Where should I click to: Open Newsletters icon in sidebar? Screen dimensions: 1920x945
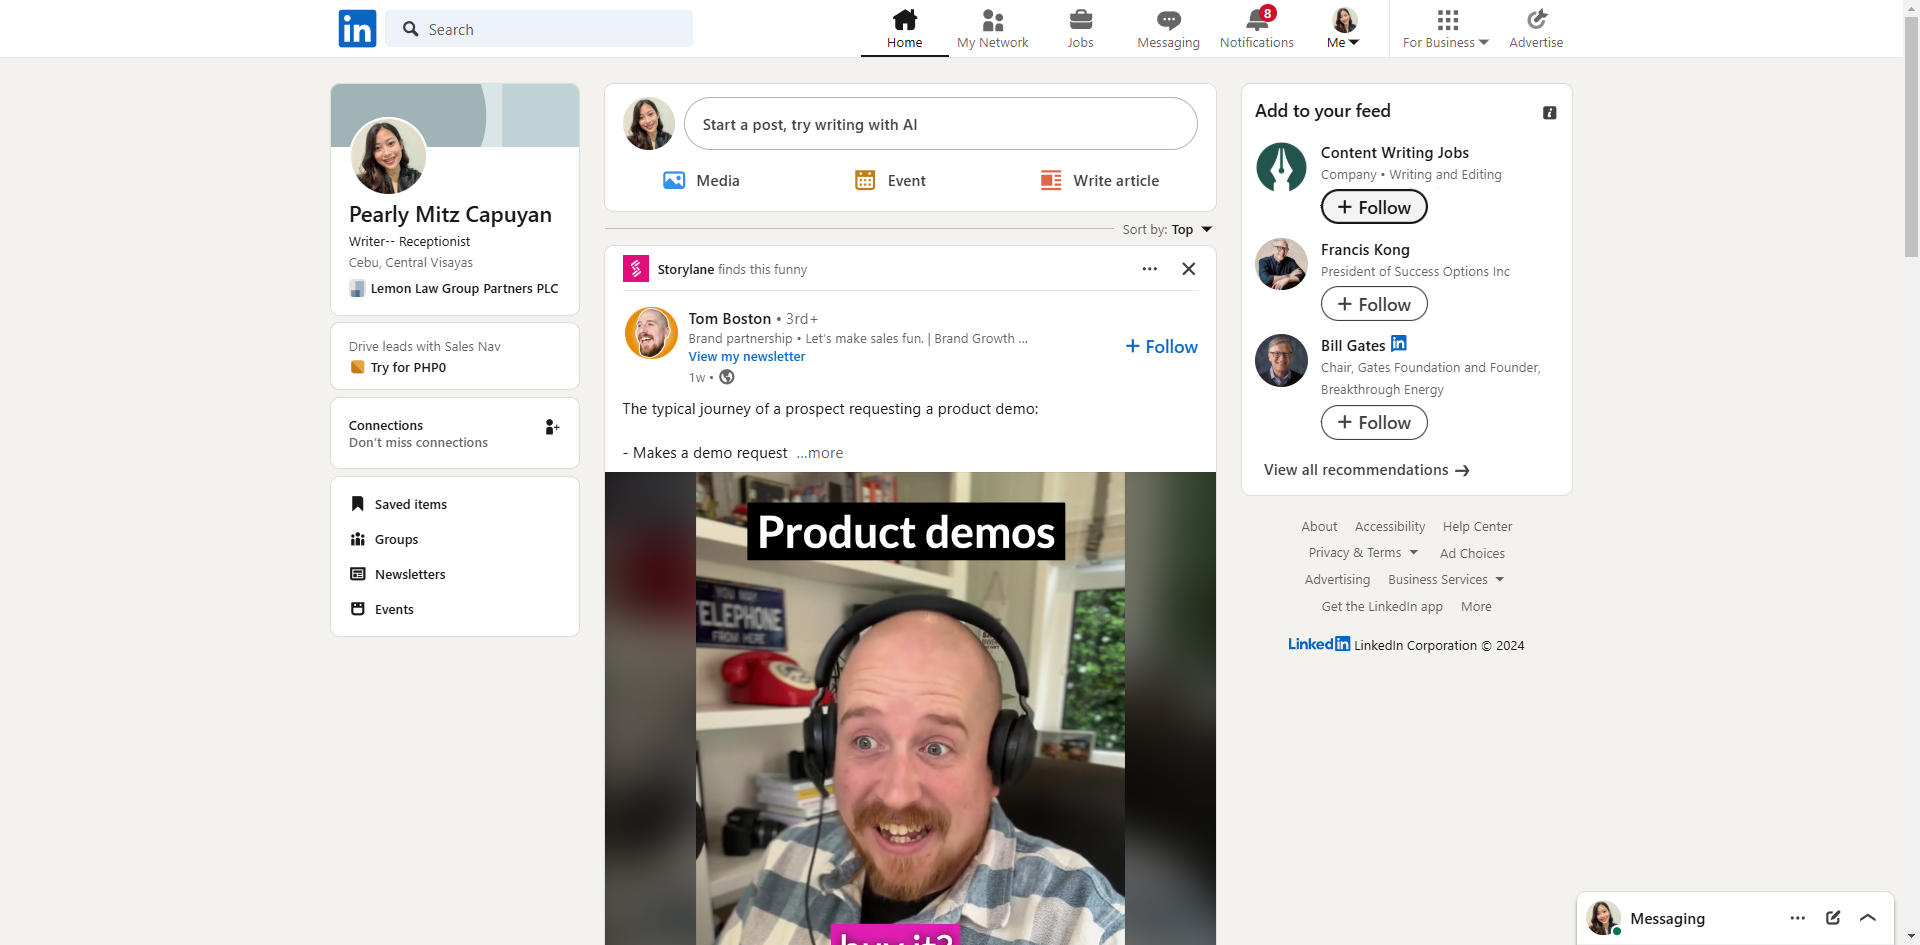(357, 574)
